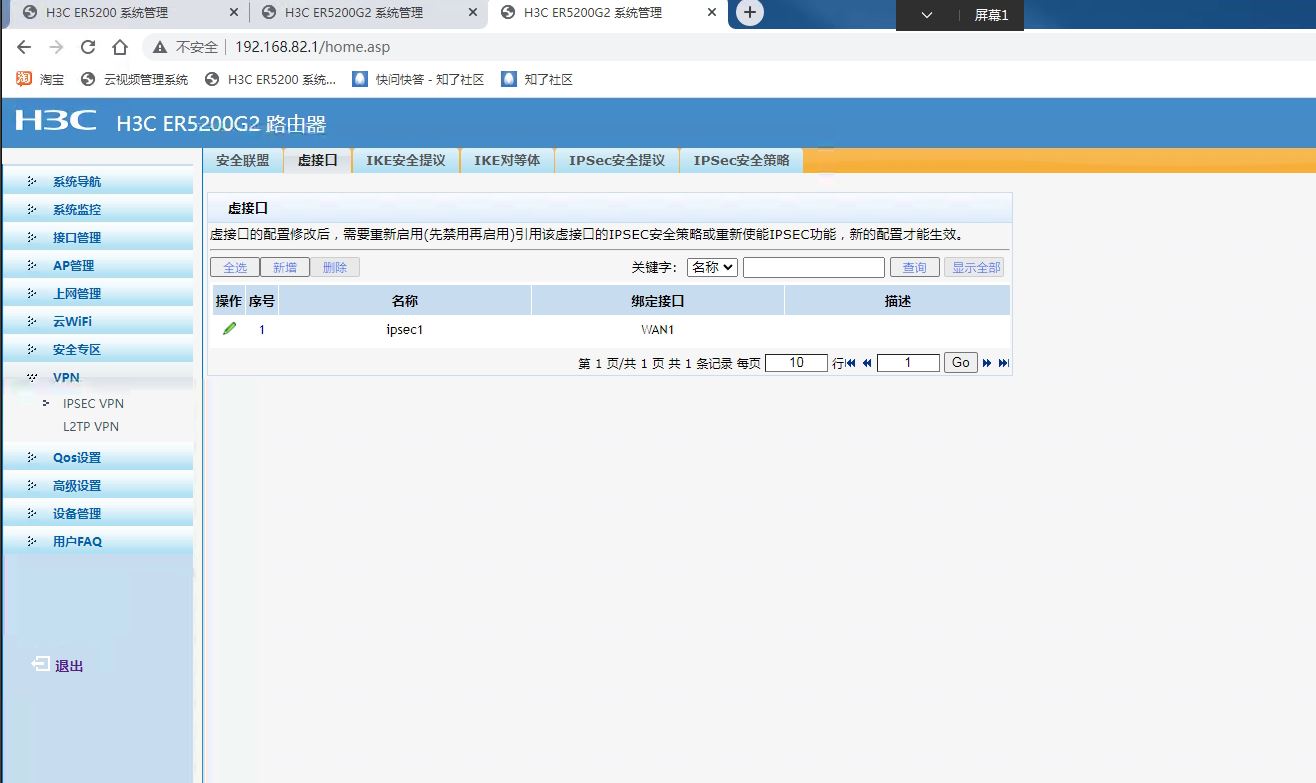Open the 快问快答 - 知了社区 bookmark

click(418, 79)
